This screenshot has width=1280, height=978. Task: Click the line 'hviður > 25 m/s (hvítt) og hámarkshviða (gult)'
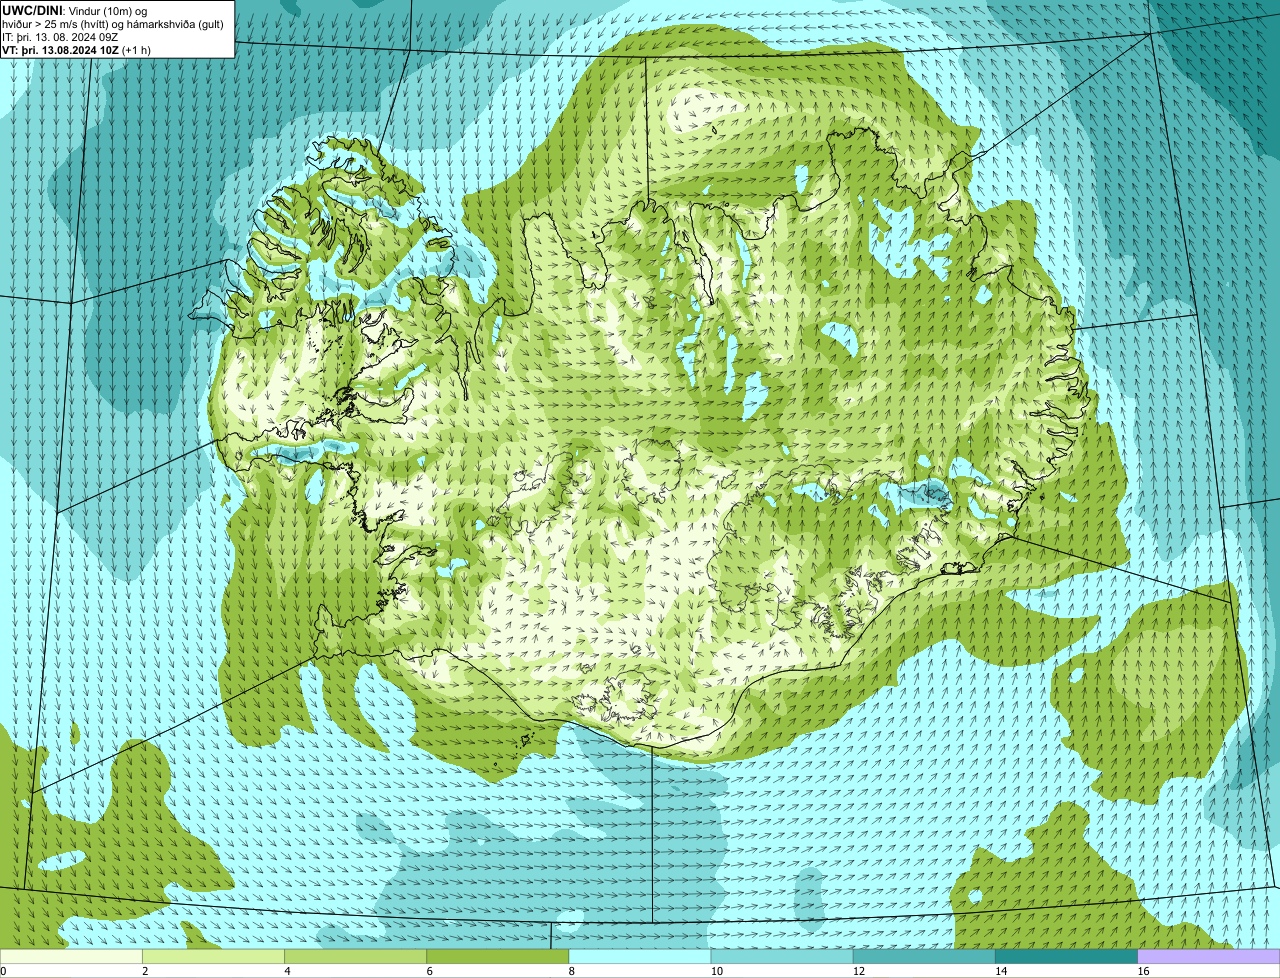click(112, 24)
